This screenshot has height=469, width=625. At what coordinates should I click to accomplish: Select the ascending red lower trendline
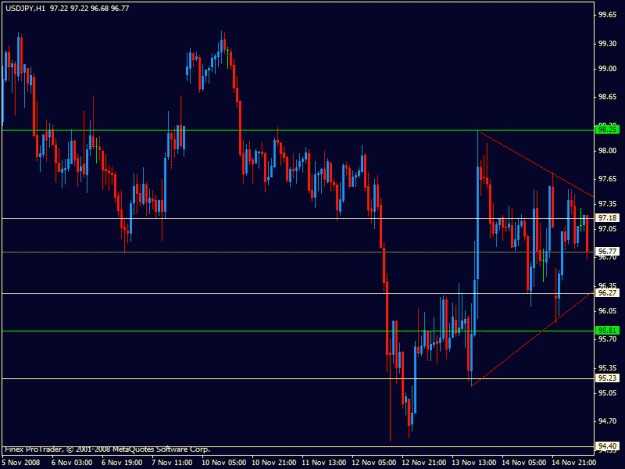pyautogui.click(x=533, y=339)
